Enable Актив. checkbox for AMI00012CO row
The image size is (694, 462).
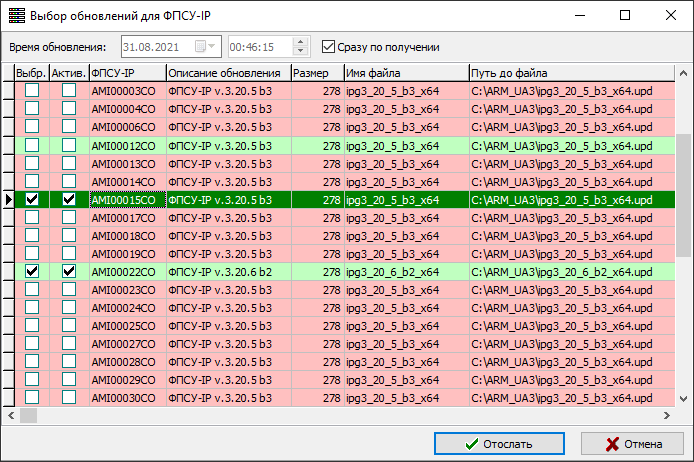pos(68,146)
